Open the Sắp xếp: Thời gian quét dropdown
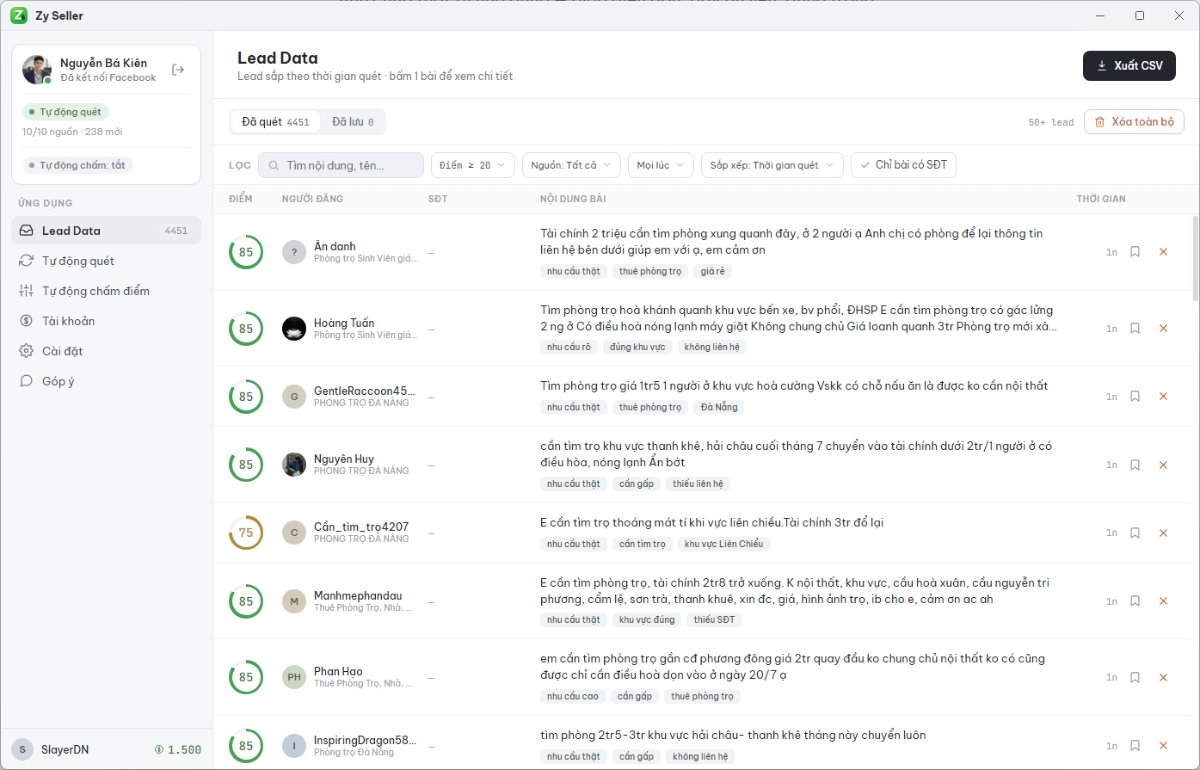 click(772, 165)
